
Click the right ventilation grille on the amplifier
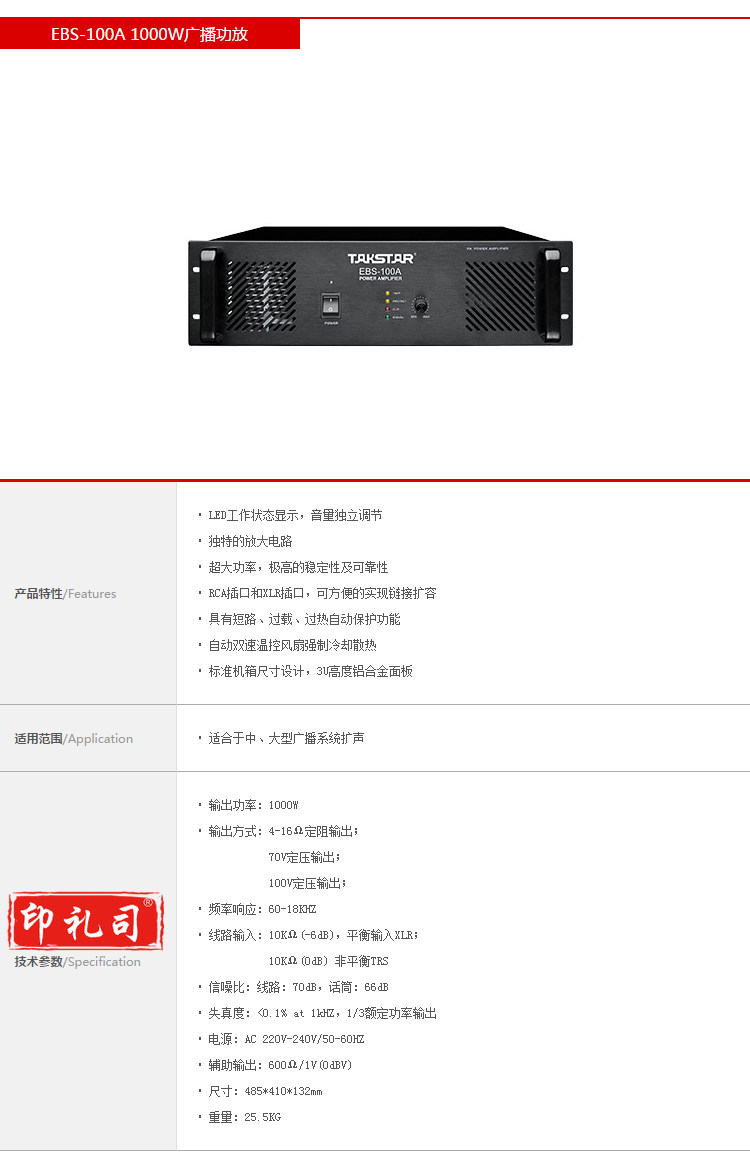[500, 296]
